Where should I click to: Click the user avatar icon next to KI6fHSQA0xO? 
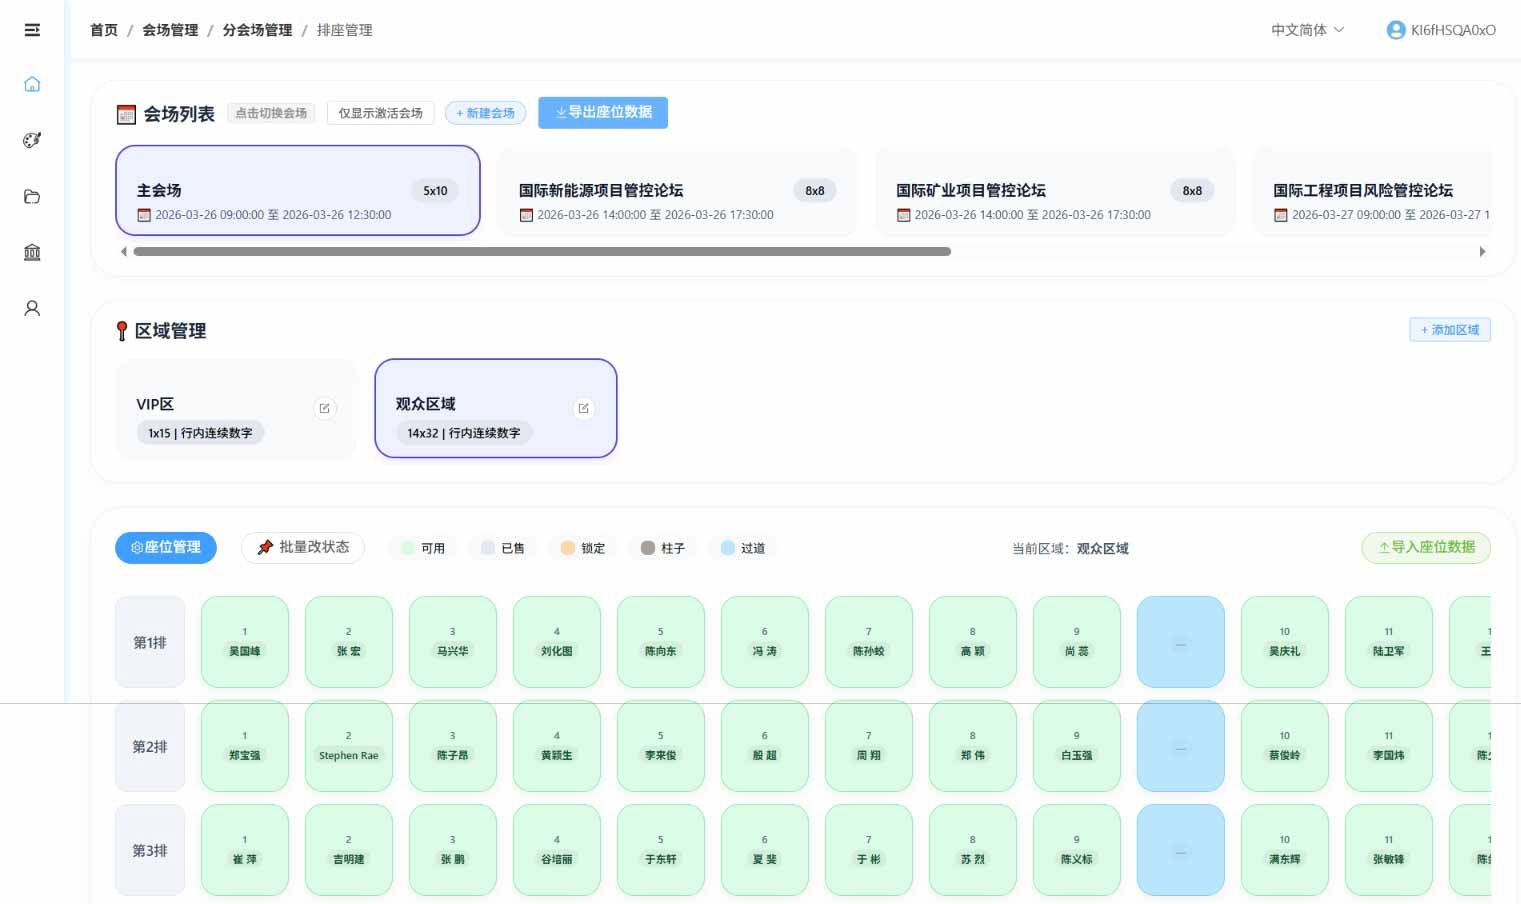[1396, 30]
